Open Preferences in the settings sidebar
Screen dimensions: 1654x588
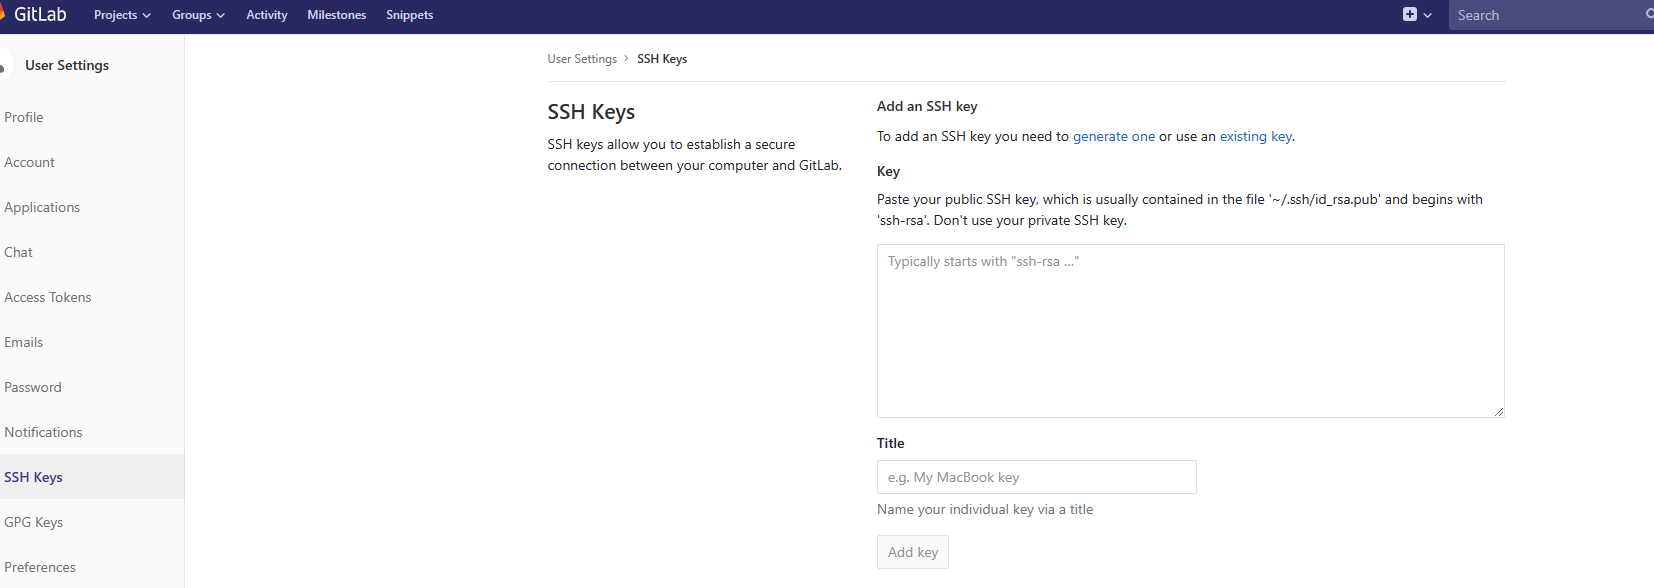(x=40, y=567)
